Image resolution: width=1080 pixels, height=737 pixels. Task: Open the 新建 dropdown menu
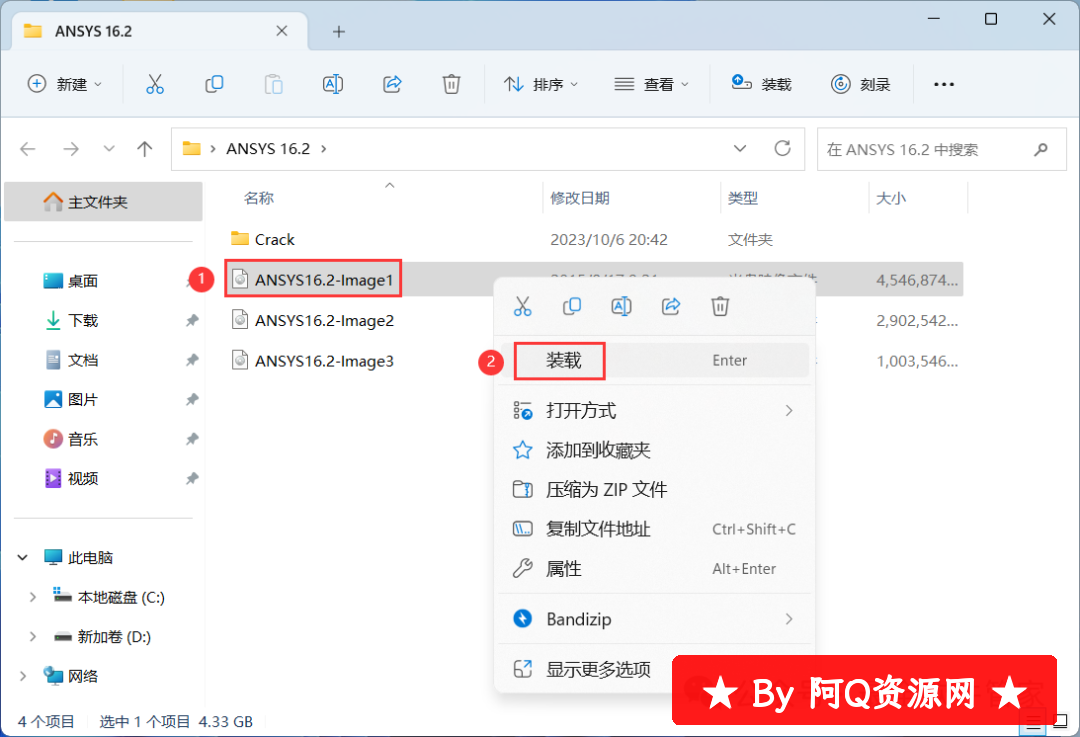[65, 84]
